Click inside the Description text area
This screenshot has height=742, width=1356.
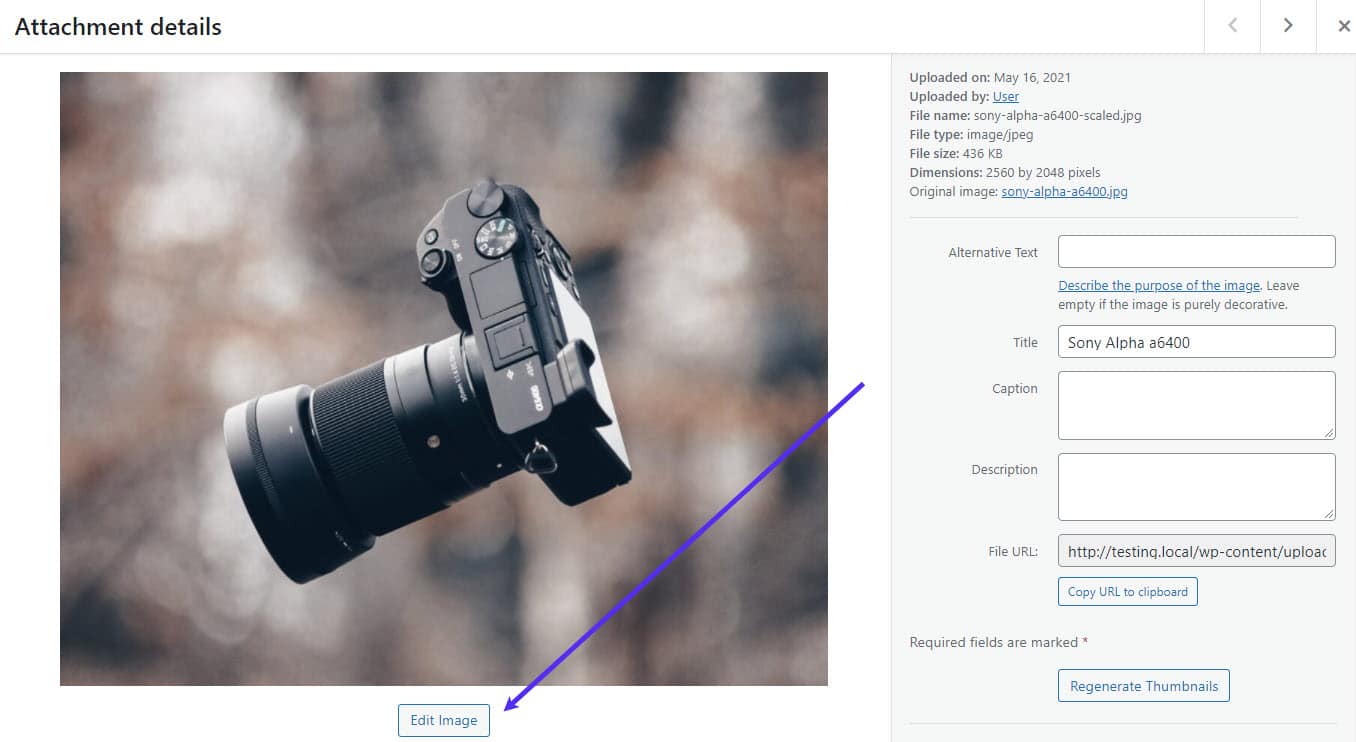point(1196,486)
